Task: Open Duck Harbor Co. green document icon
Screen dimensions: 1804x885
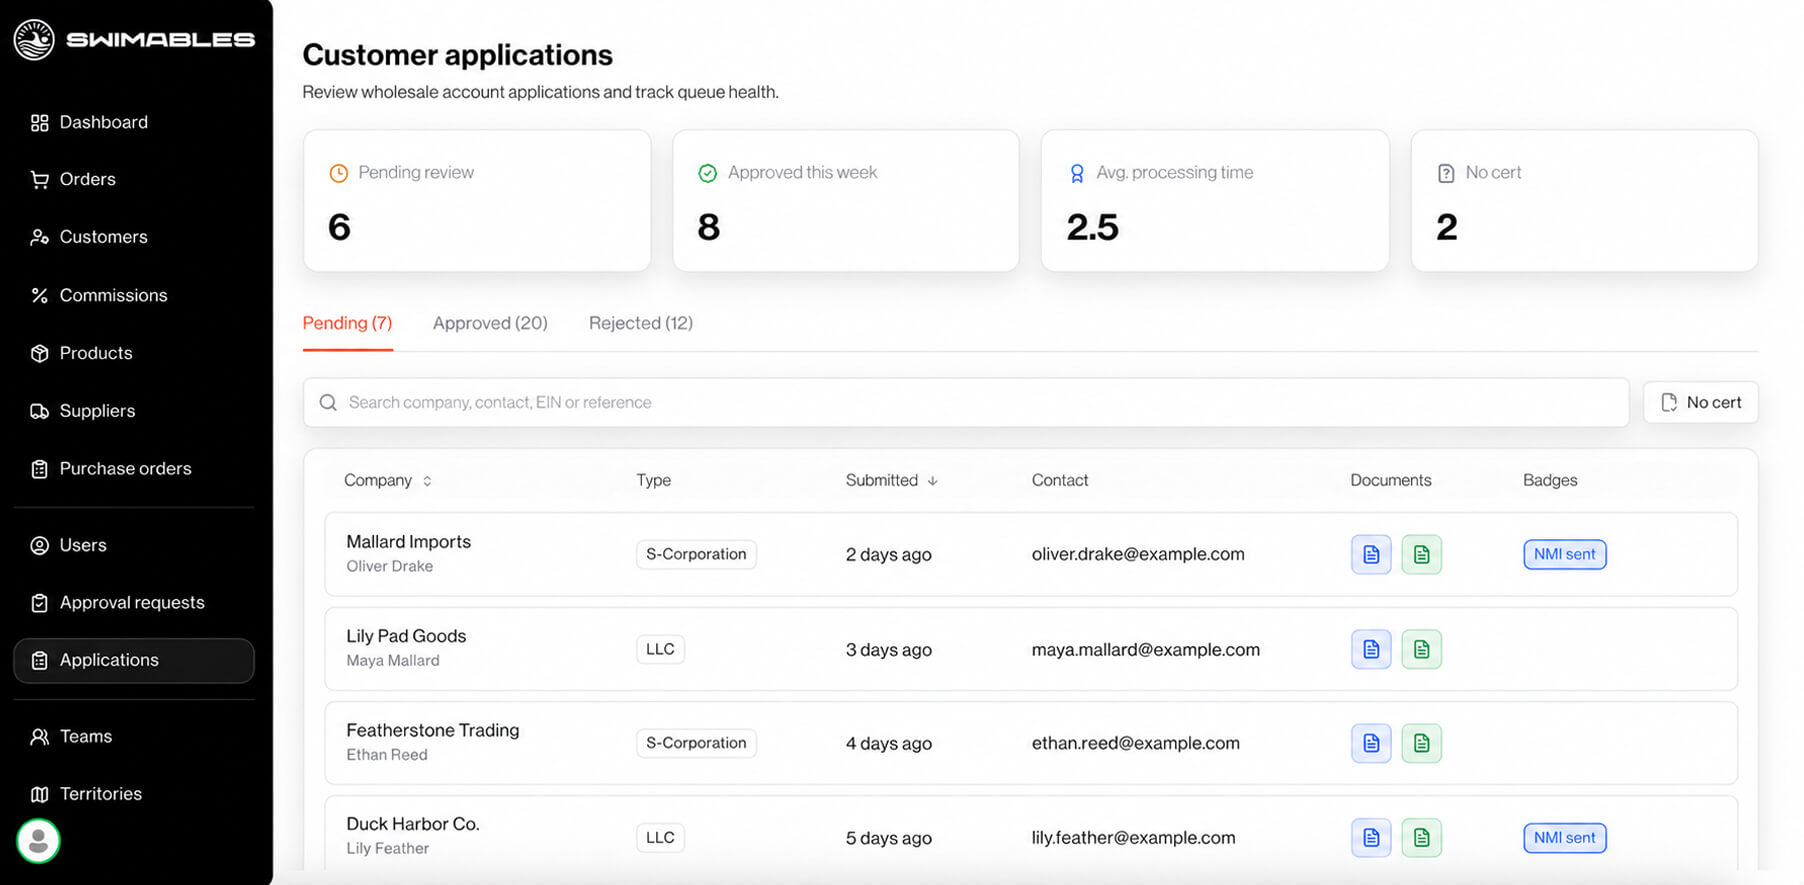Action: [x=1421, y=838]
